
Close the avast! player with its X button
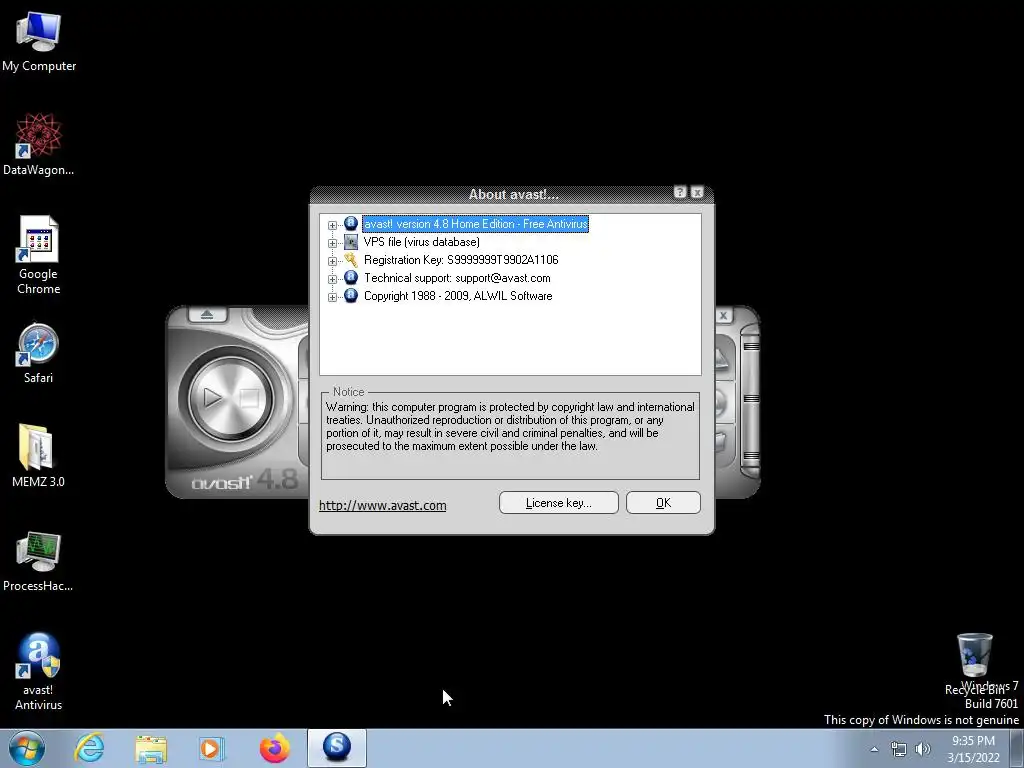point(724,315)
